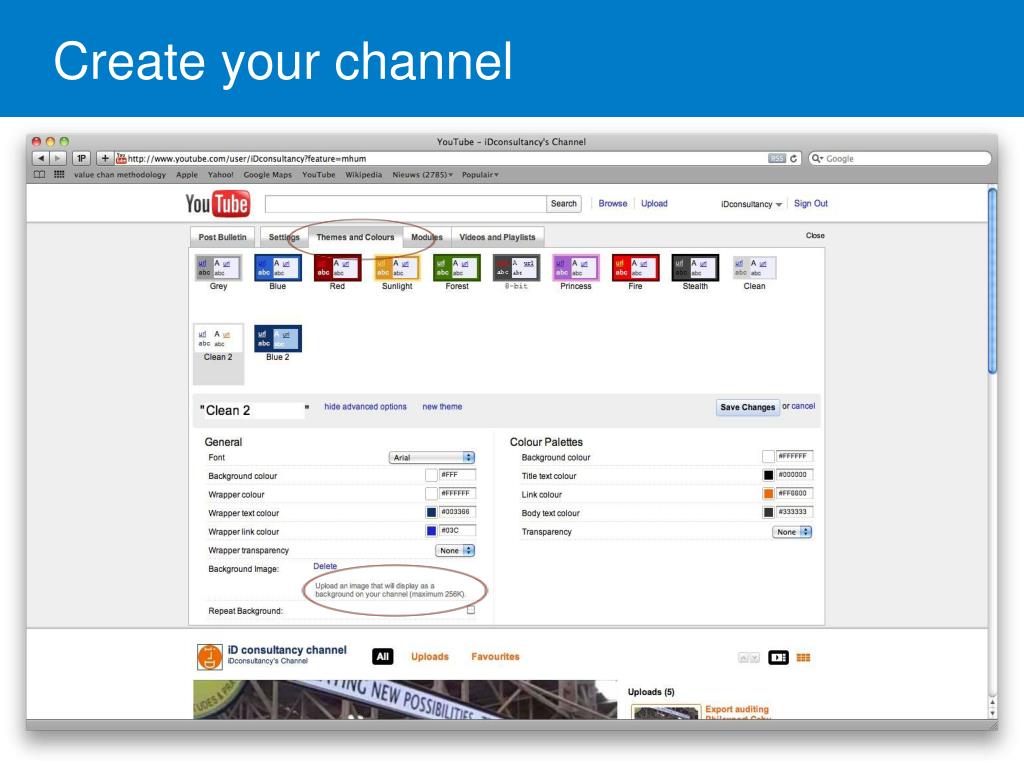
Task: Switch to the Settings tab
Action: pos(283,237)
